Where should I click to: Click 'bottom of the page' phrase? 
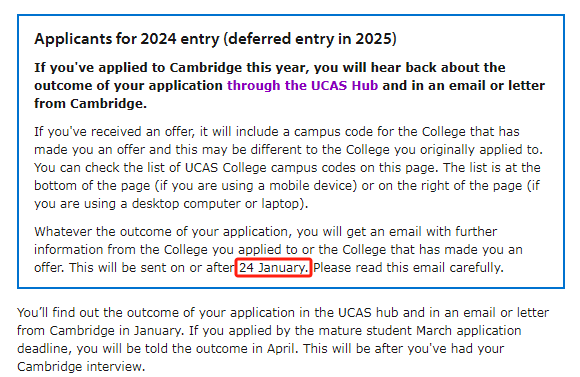(x=92, y=185)
